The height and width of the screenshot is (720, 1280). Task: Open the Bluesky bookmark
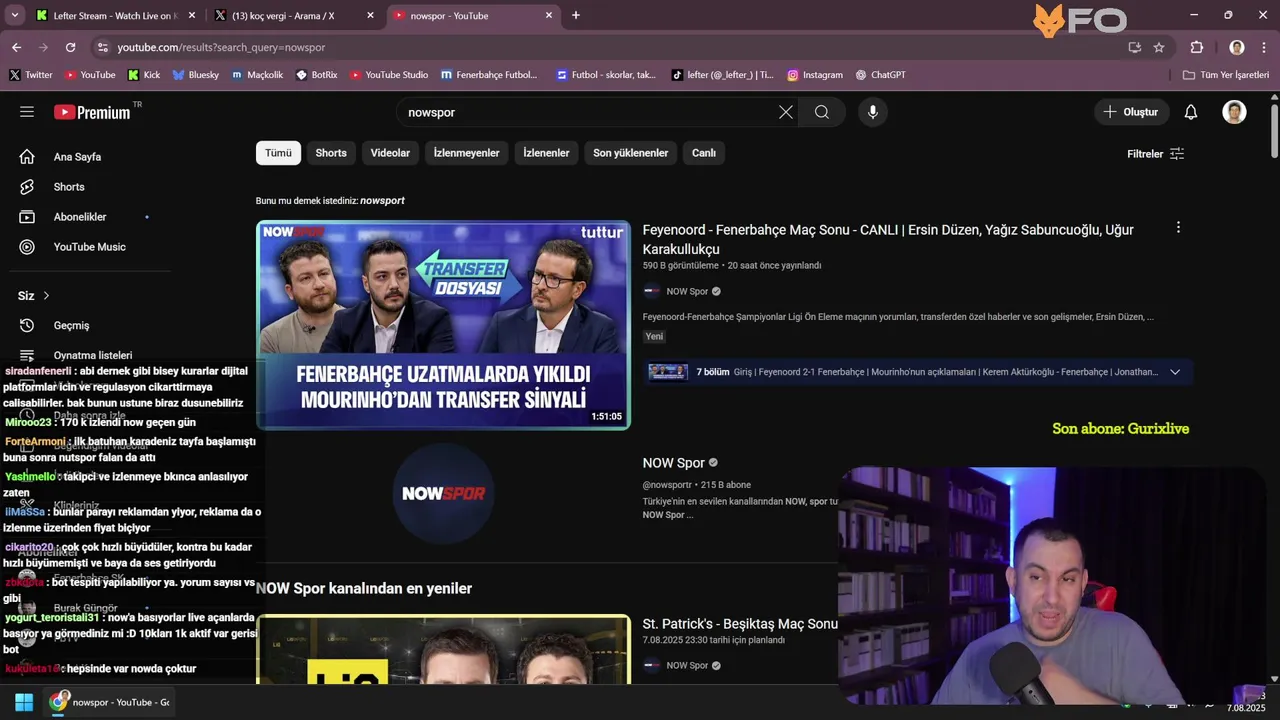pyautogui.click(x=196, y=75)
